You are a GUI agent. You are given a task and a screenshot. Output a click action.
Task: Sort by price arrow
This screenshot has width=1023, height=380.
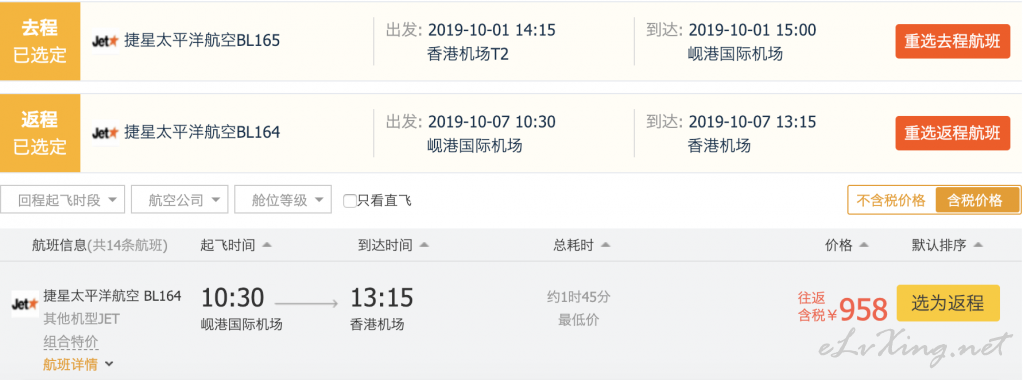[x=864, y=245]
